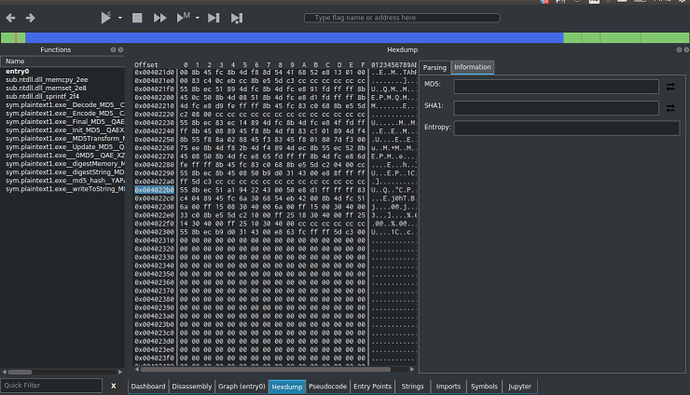Screen dimensions: 690x395
Task: Click the Quick Filter input box
Action: [51, 385]
